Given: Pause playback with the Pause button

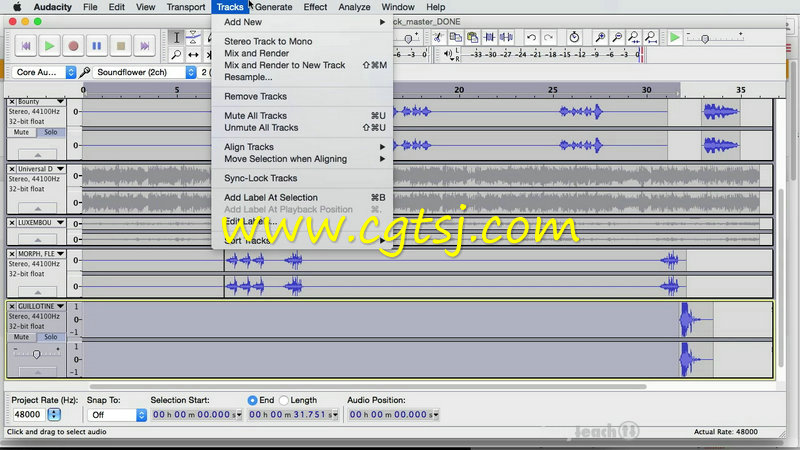Looking at the screenshot, I should coord(97,46).
